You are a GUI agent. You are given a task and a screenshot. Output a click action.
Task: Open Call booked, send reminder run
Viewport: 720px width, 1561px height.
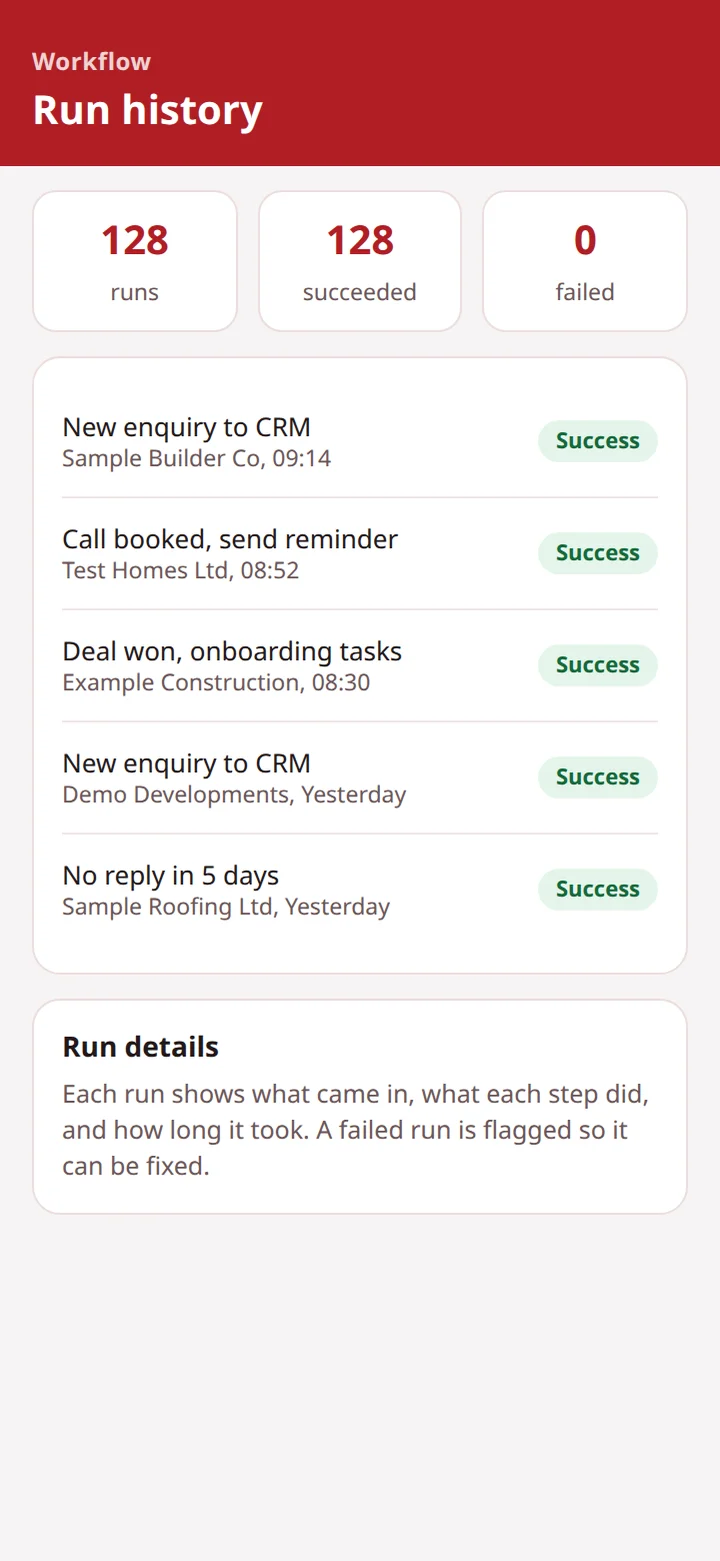click(x=360, y=554)
